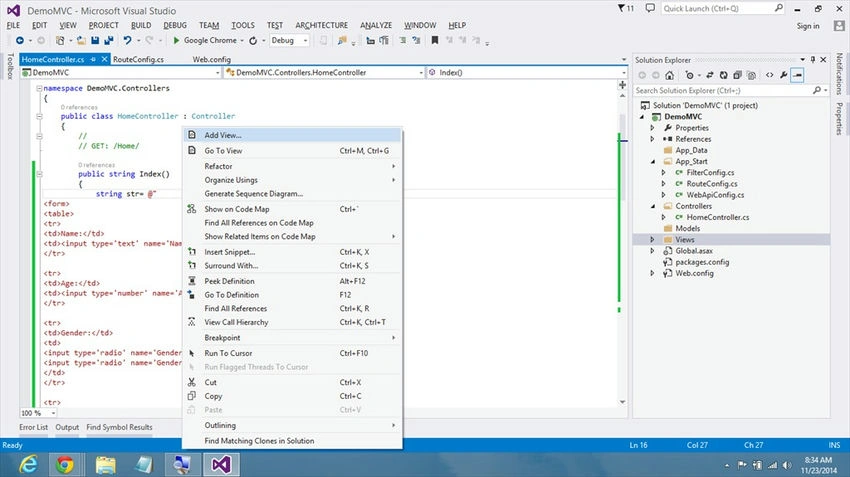This screenshot has width=850, height=477.
Task: Click the Open File folder icon
Action: [81, 41]
